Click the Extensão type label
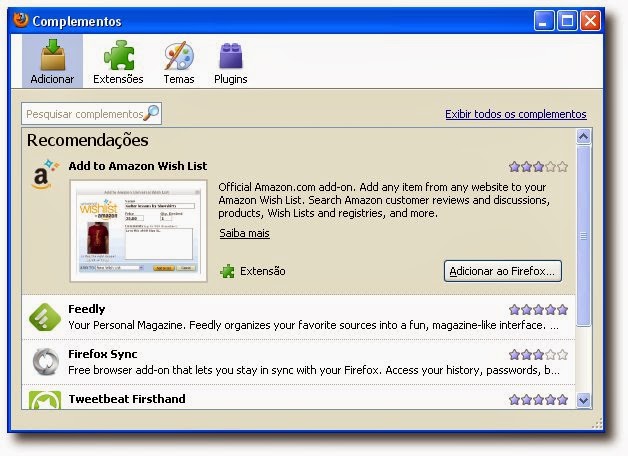 coord(263,271)
